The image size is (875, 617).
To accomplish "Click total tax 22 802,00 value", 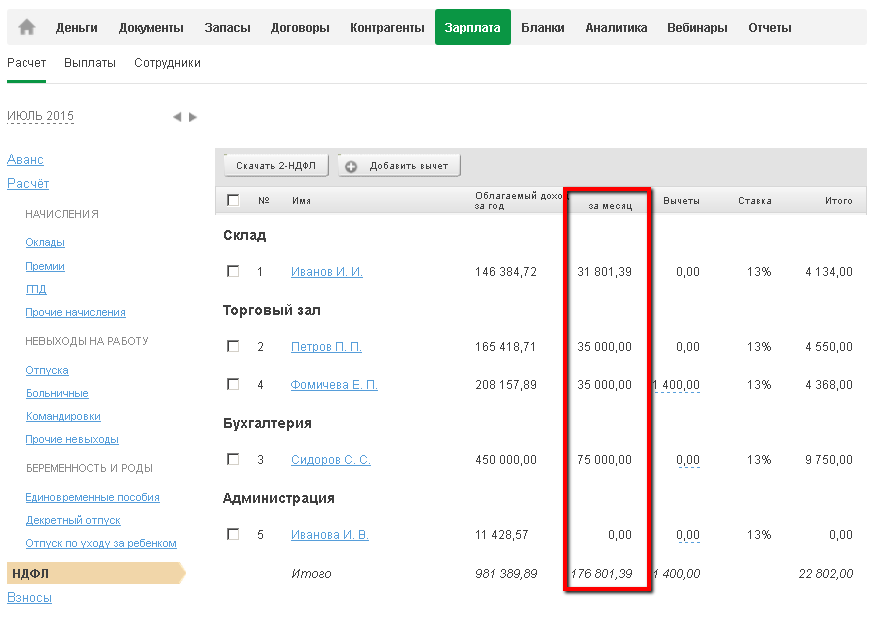I will [x=826, y=573].
